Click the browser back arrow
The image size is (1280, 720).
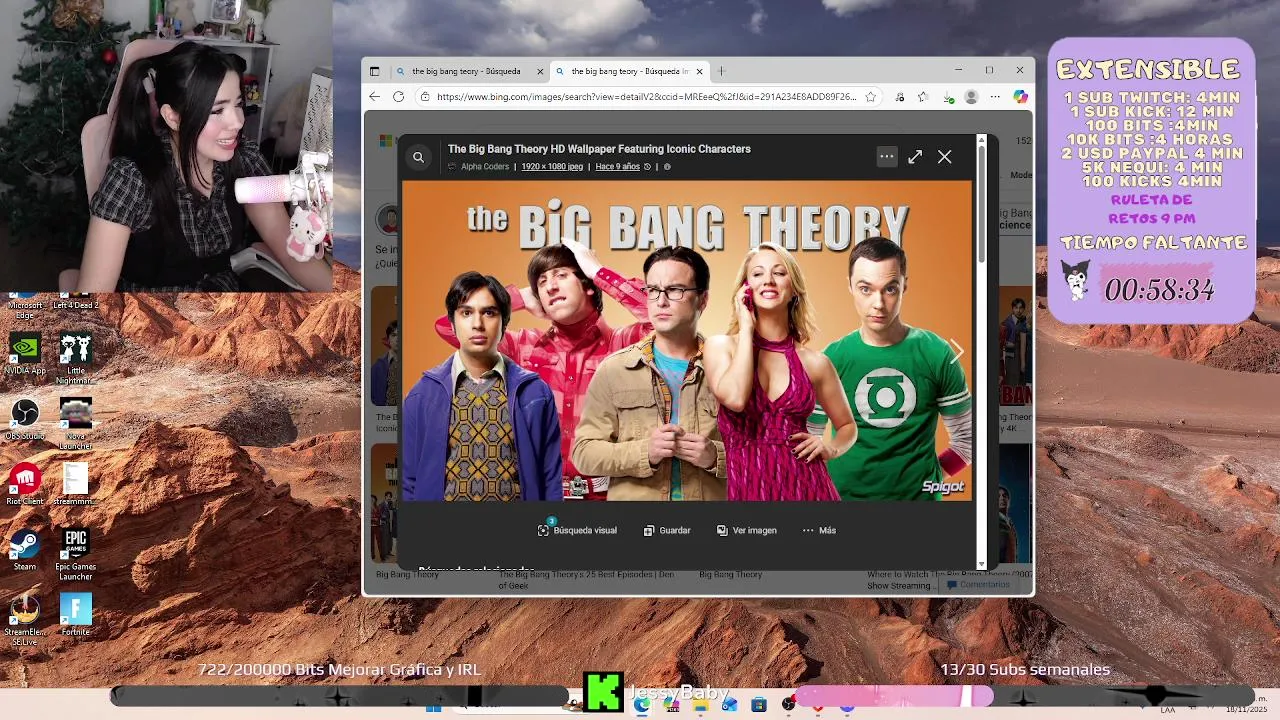(x=374, y=97)
